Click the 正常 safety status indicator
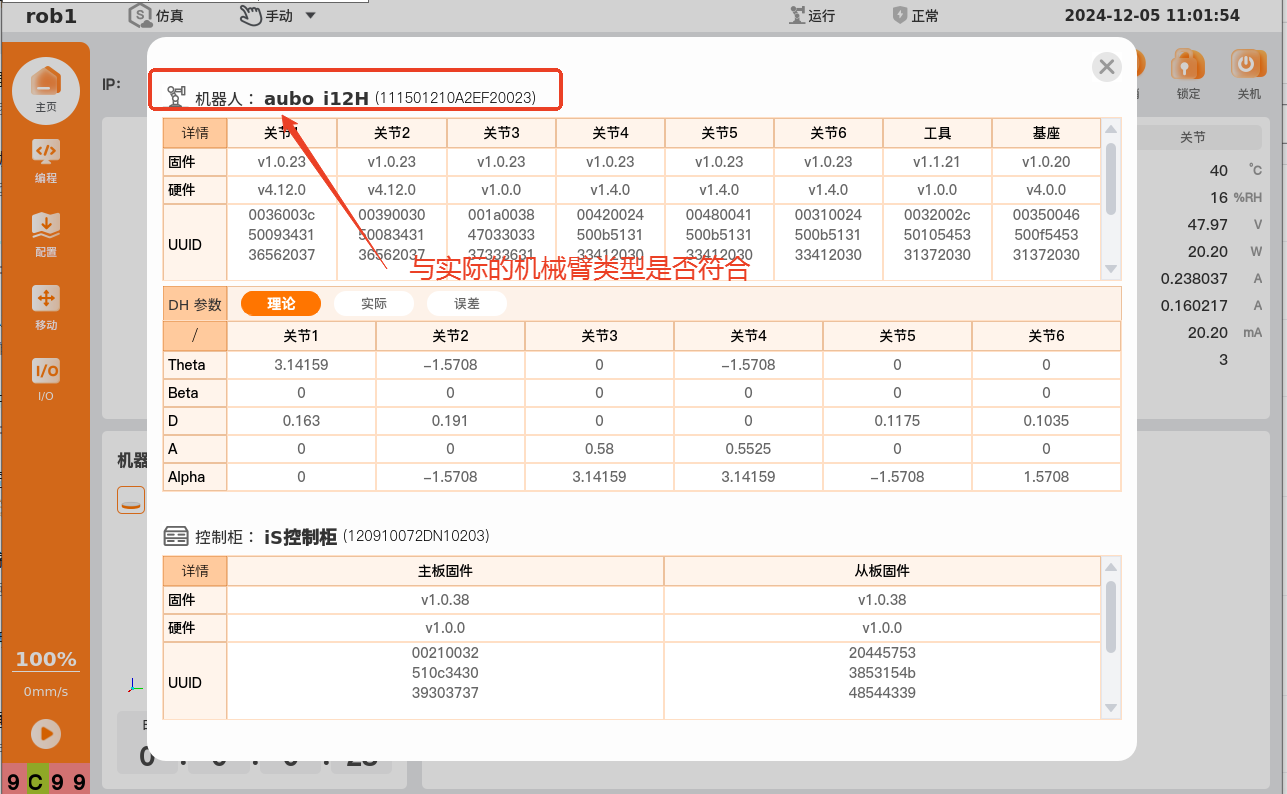 coord(915,15)
